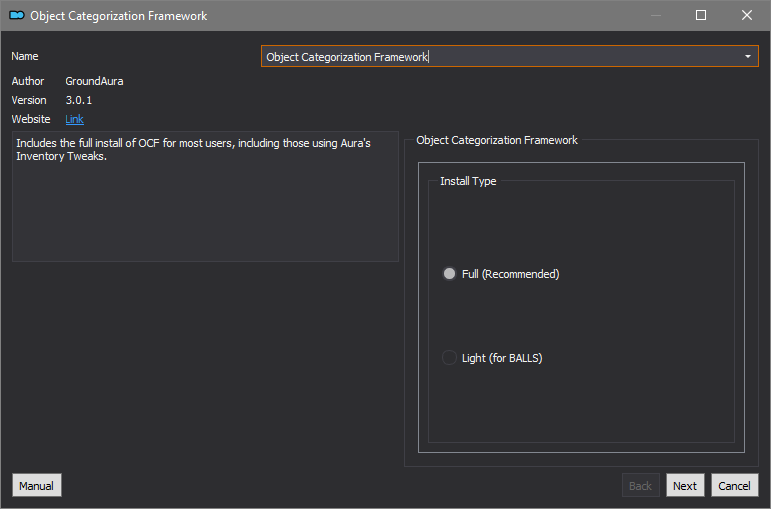Maximize the installer window
The image size is (771, 509).
tap(701, 15)
